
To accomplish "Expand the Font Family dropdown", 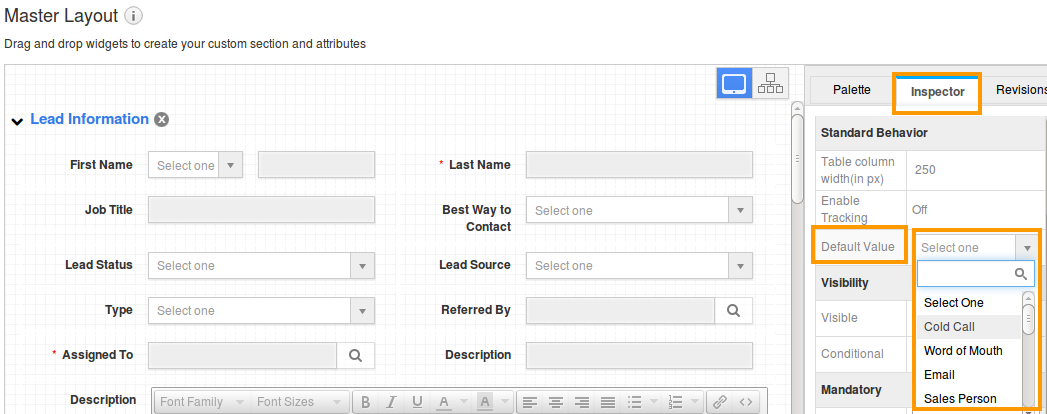I will coord(198,402).
